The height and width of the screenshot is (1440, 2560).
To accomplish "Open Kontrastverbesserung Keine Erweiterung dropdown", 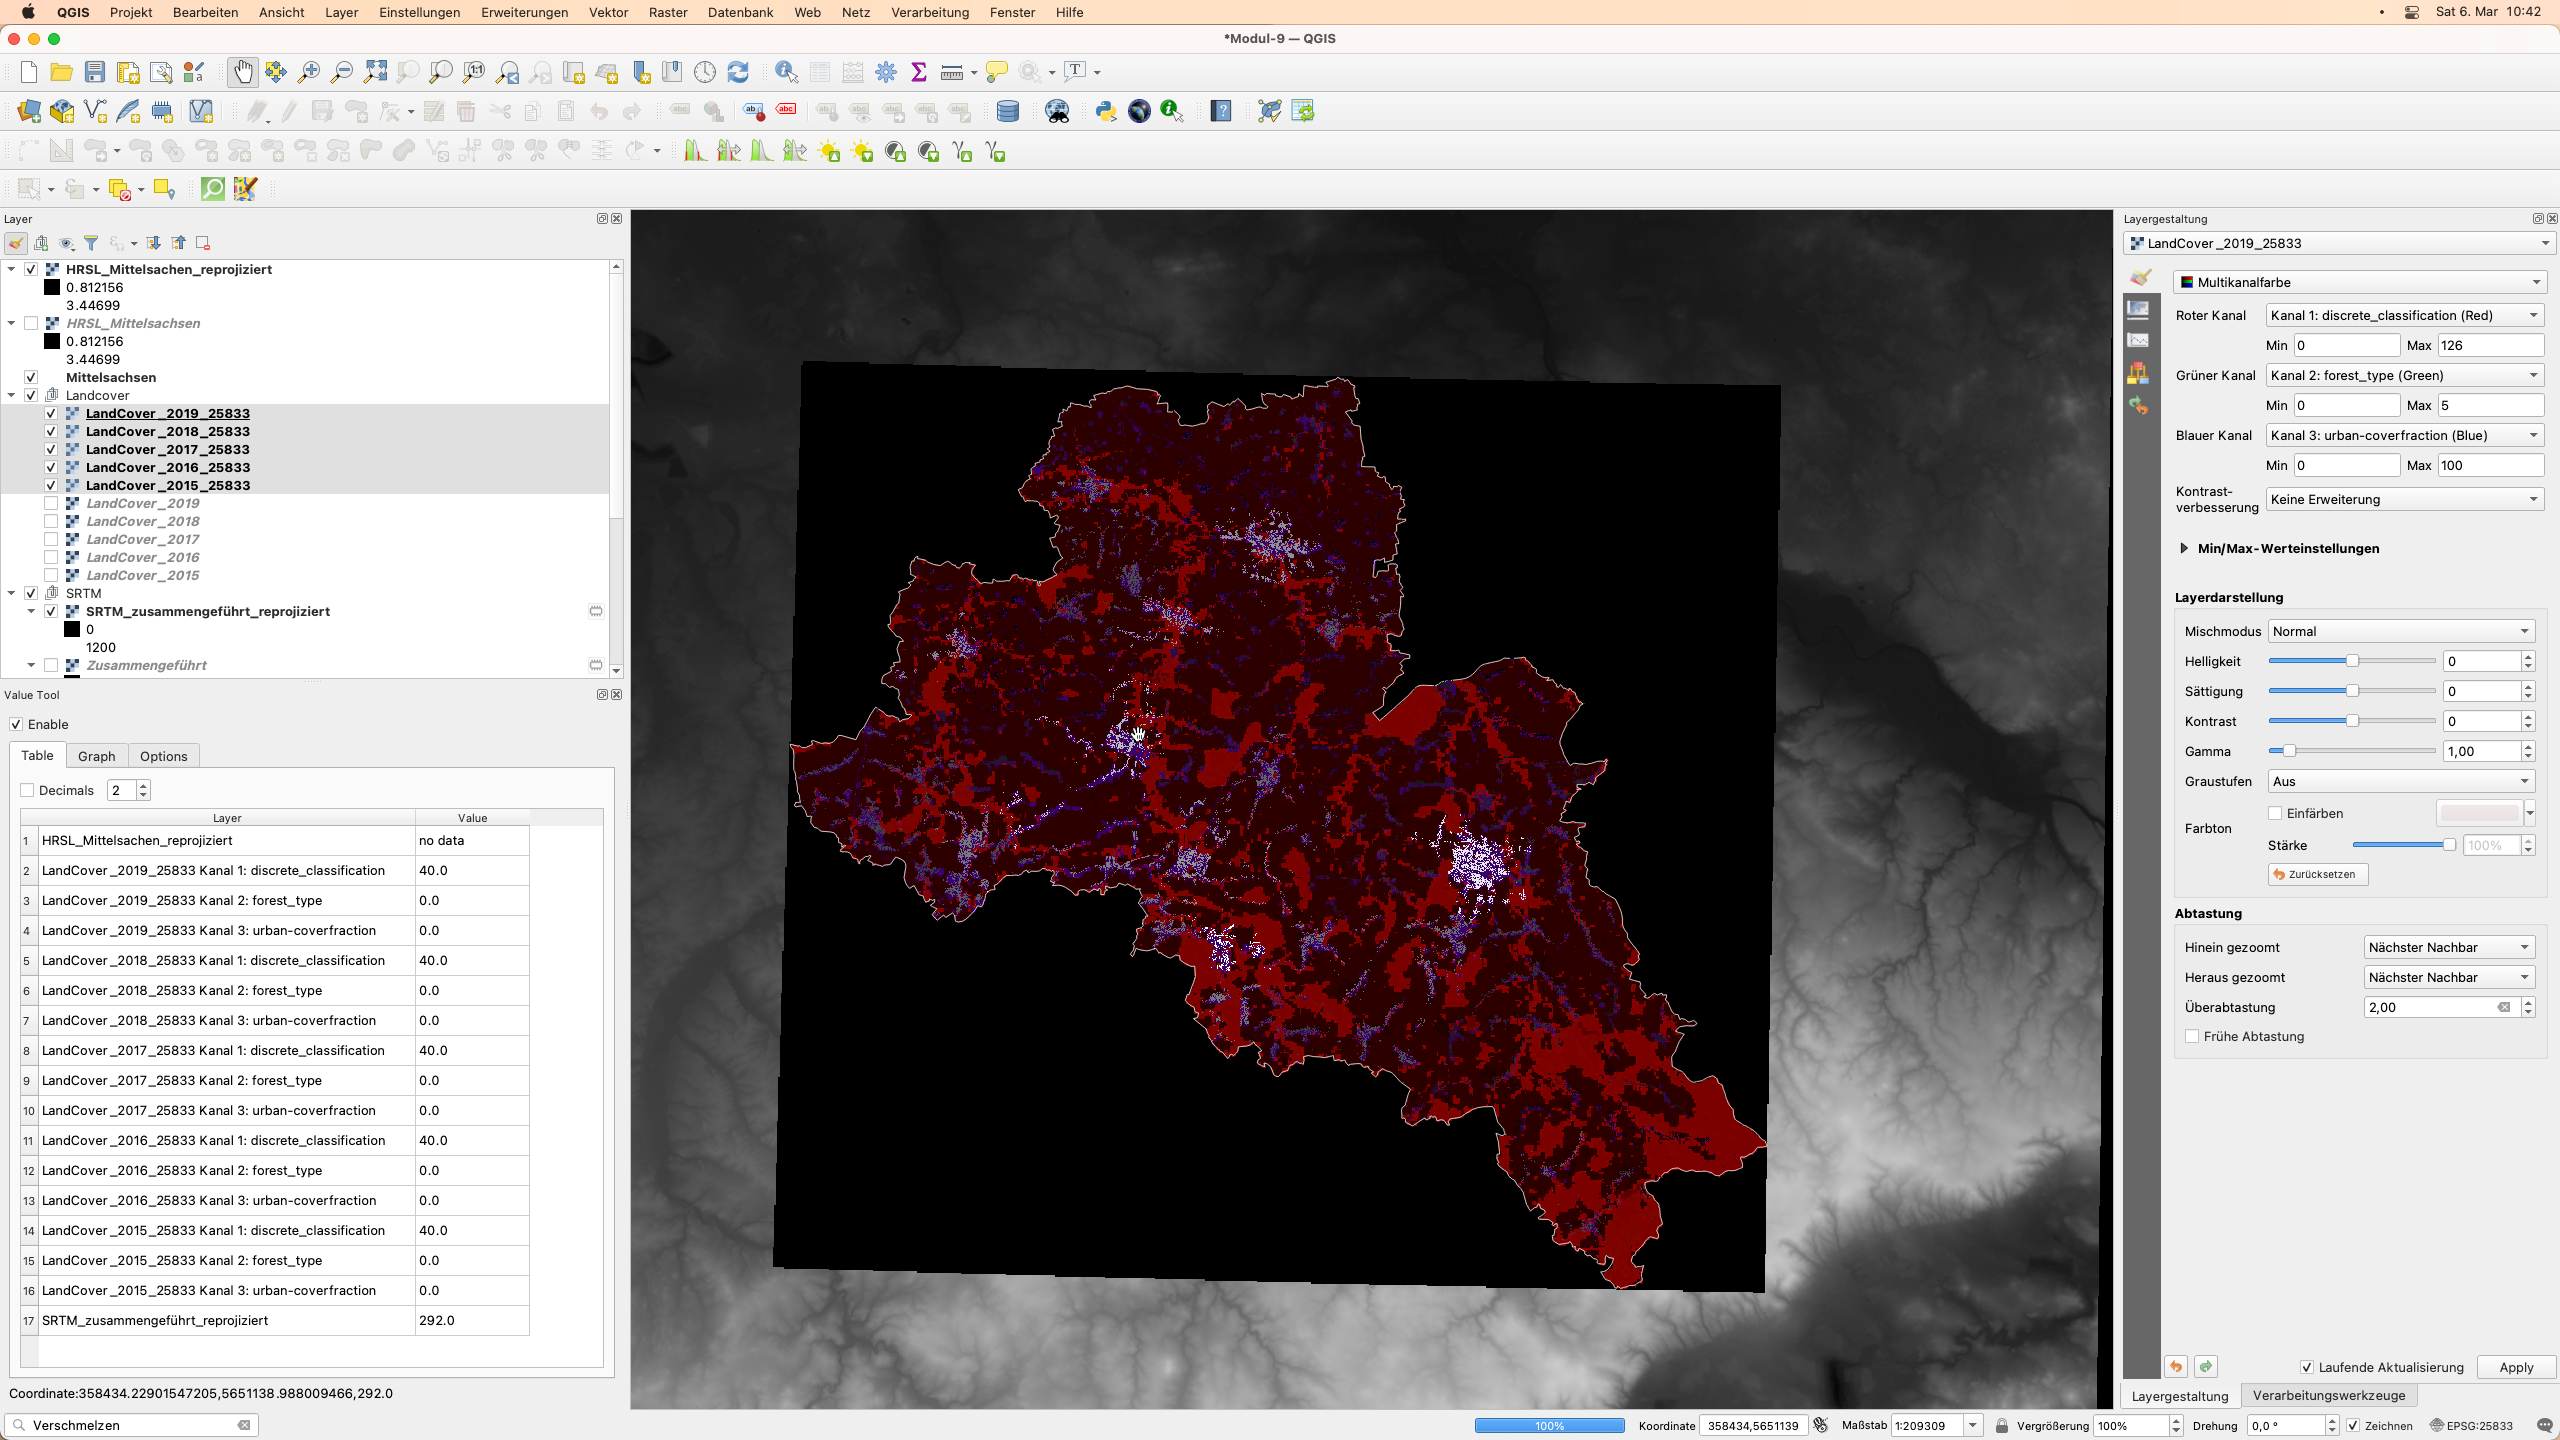I will pyautogui.click(x=2405, y=499).
